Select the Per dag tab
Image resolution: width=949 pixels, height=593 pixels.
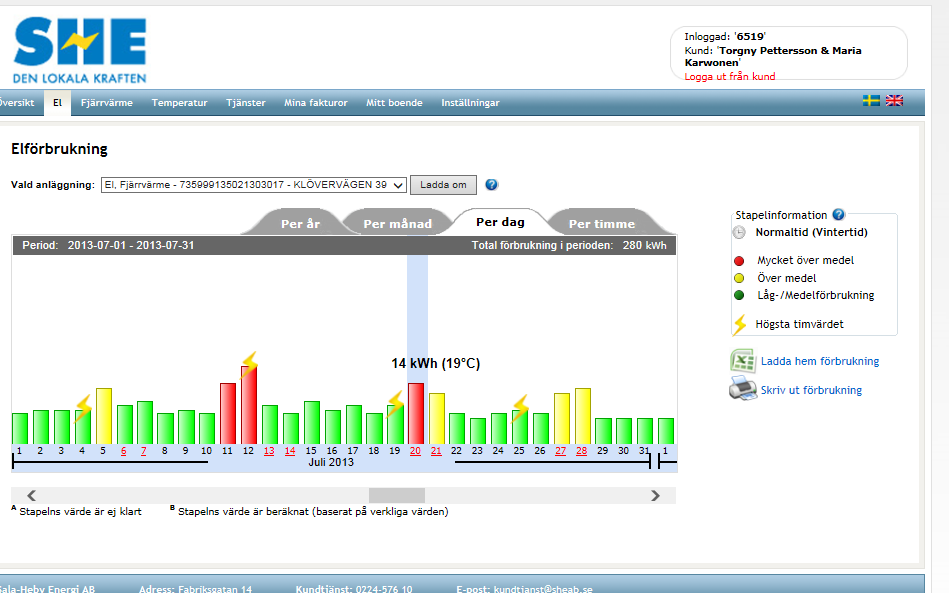[x=500, y=222]
